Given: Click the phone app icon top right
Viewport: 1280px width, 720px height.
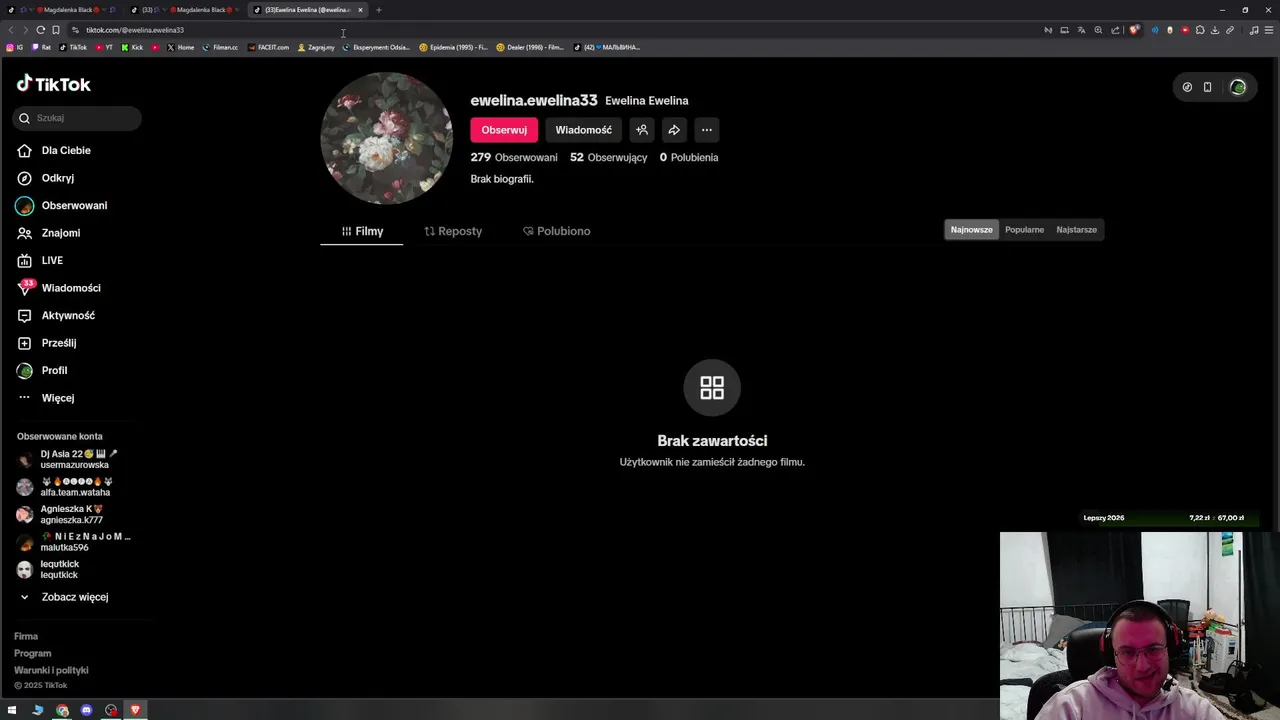Looking at the screenshot, I should pos(1207,87).
